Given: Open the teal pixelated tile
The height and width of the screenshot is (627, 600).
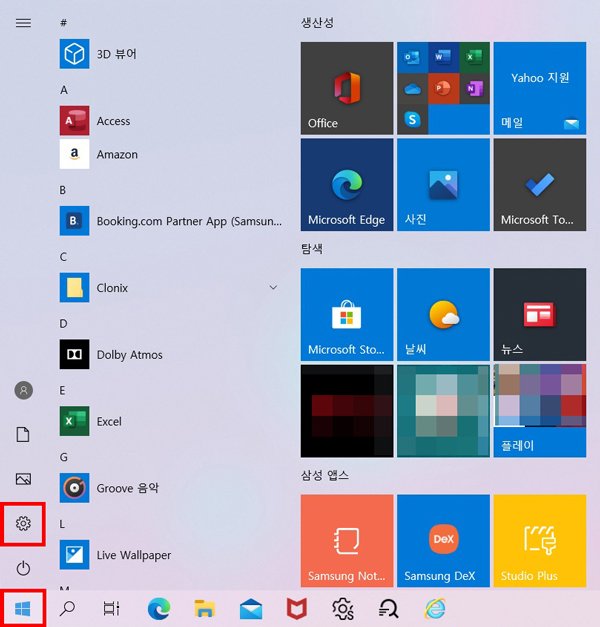Looking at the screenshot, I should 443,411.
